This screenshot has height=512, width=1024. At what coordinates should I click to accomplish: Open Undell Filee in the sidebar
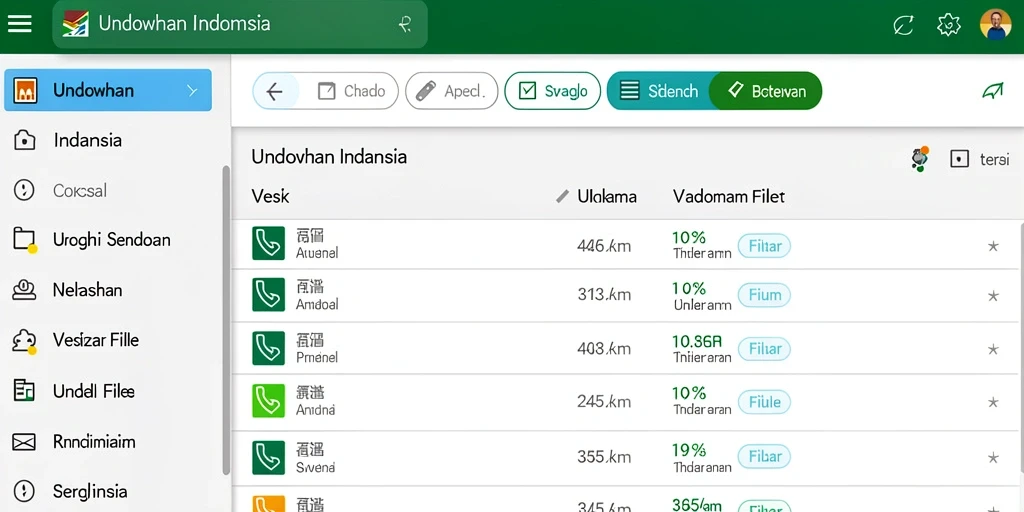(x=94, y=391)
